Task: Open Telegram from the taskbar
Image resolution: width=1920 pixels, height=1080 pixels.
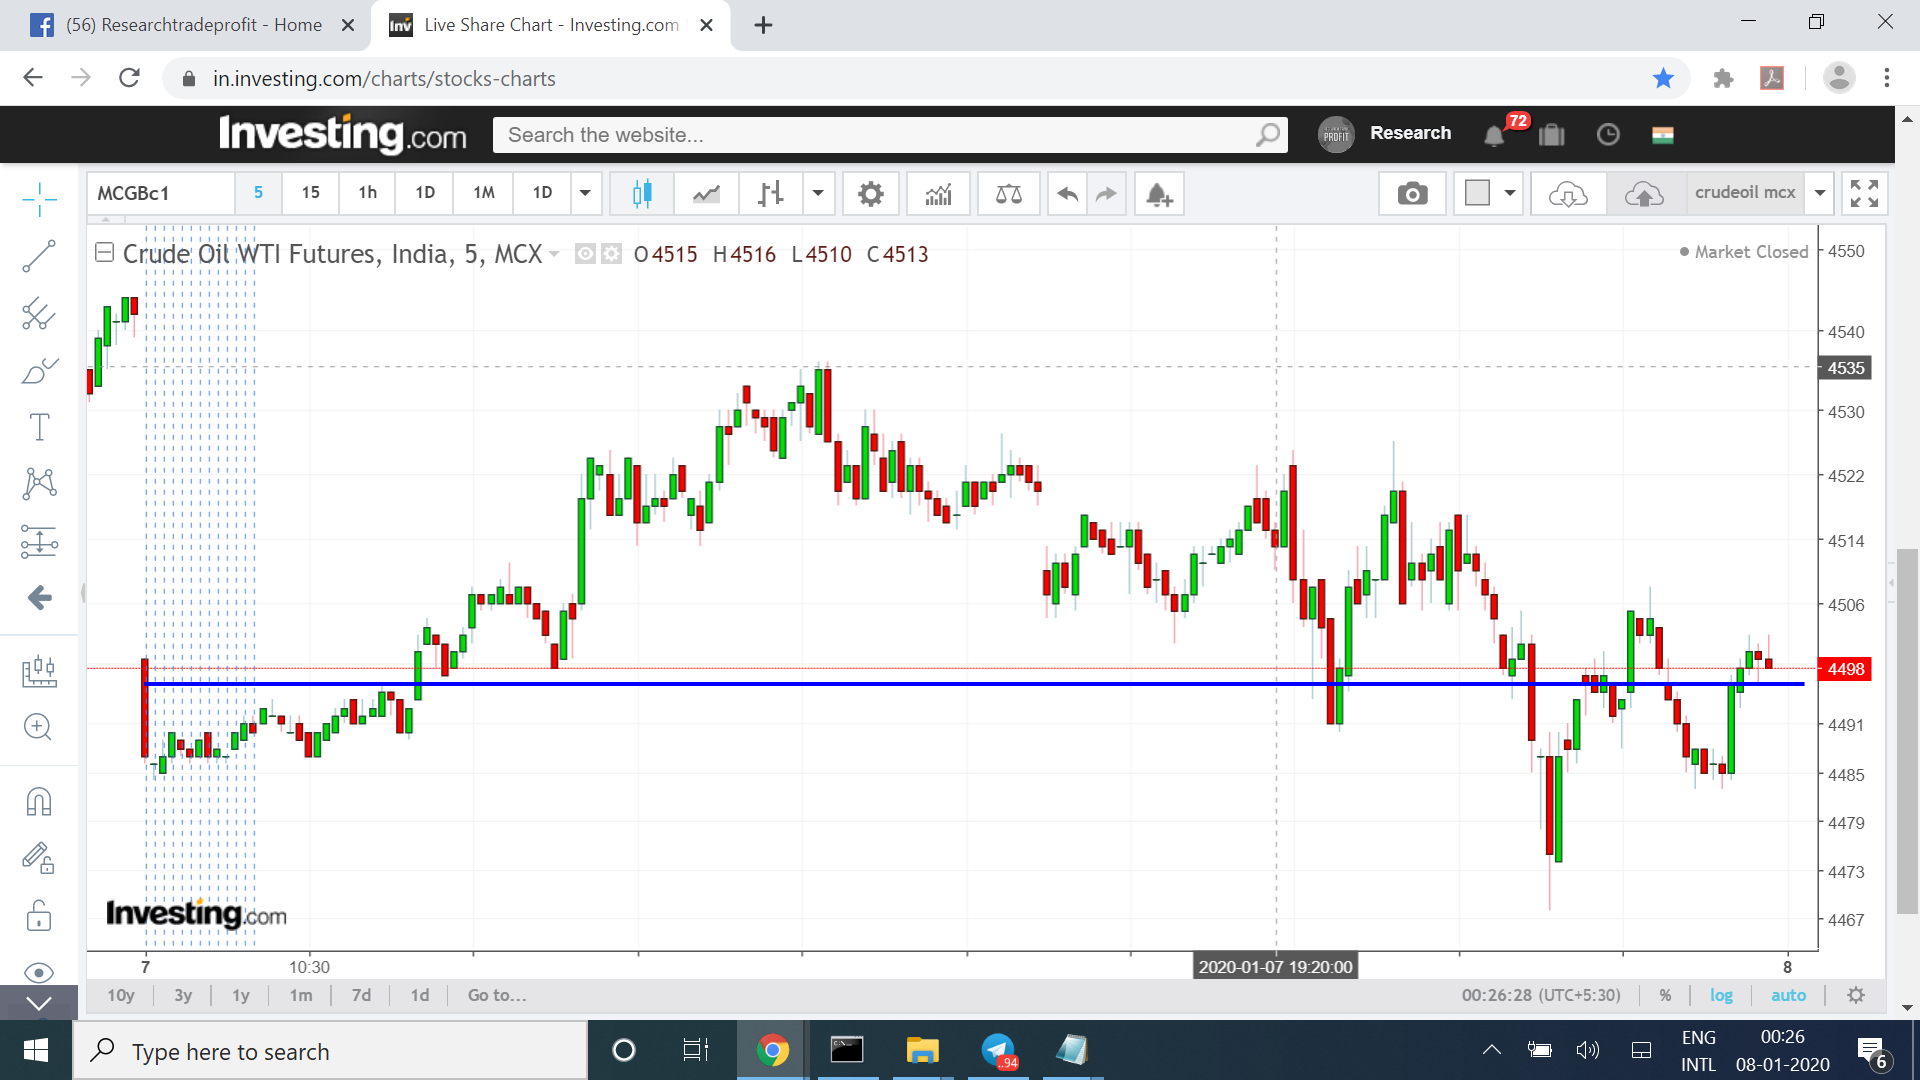Action: coord(998,1050)
